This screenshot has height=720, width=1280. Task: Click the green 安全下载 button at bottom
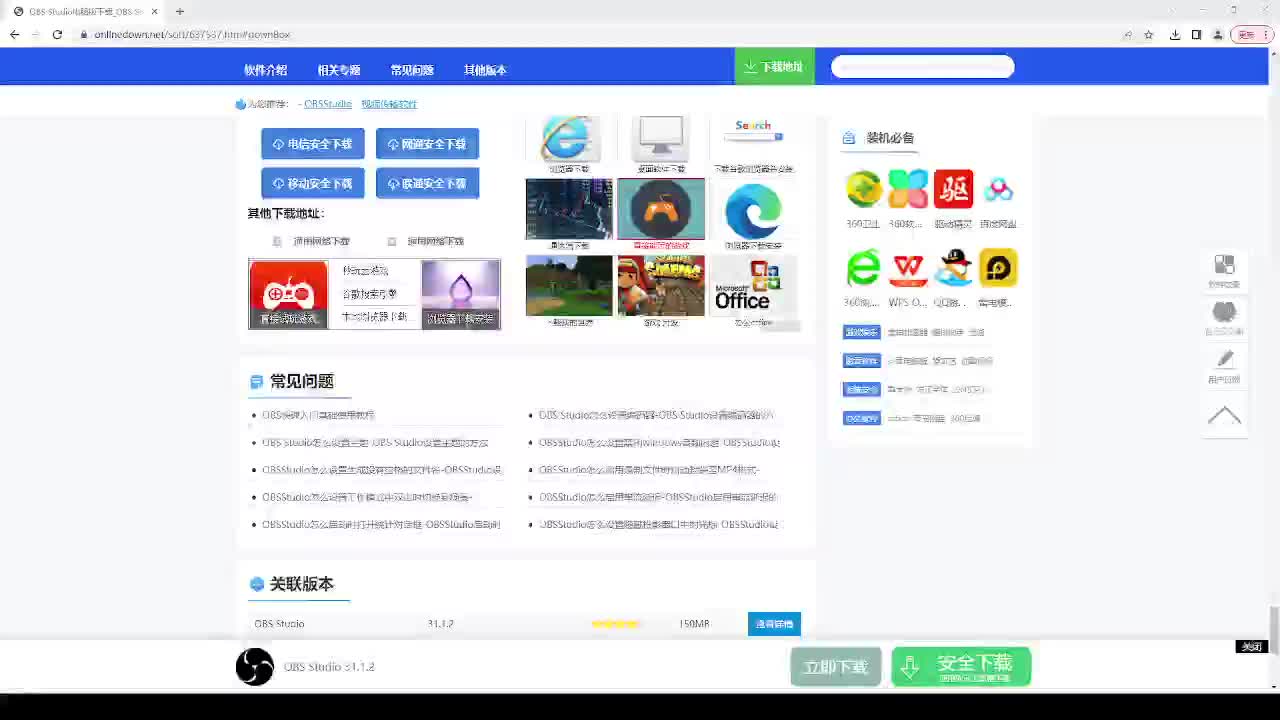(961, 667)
